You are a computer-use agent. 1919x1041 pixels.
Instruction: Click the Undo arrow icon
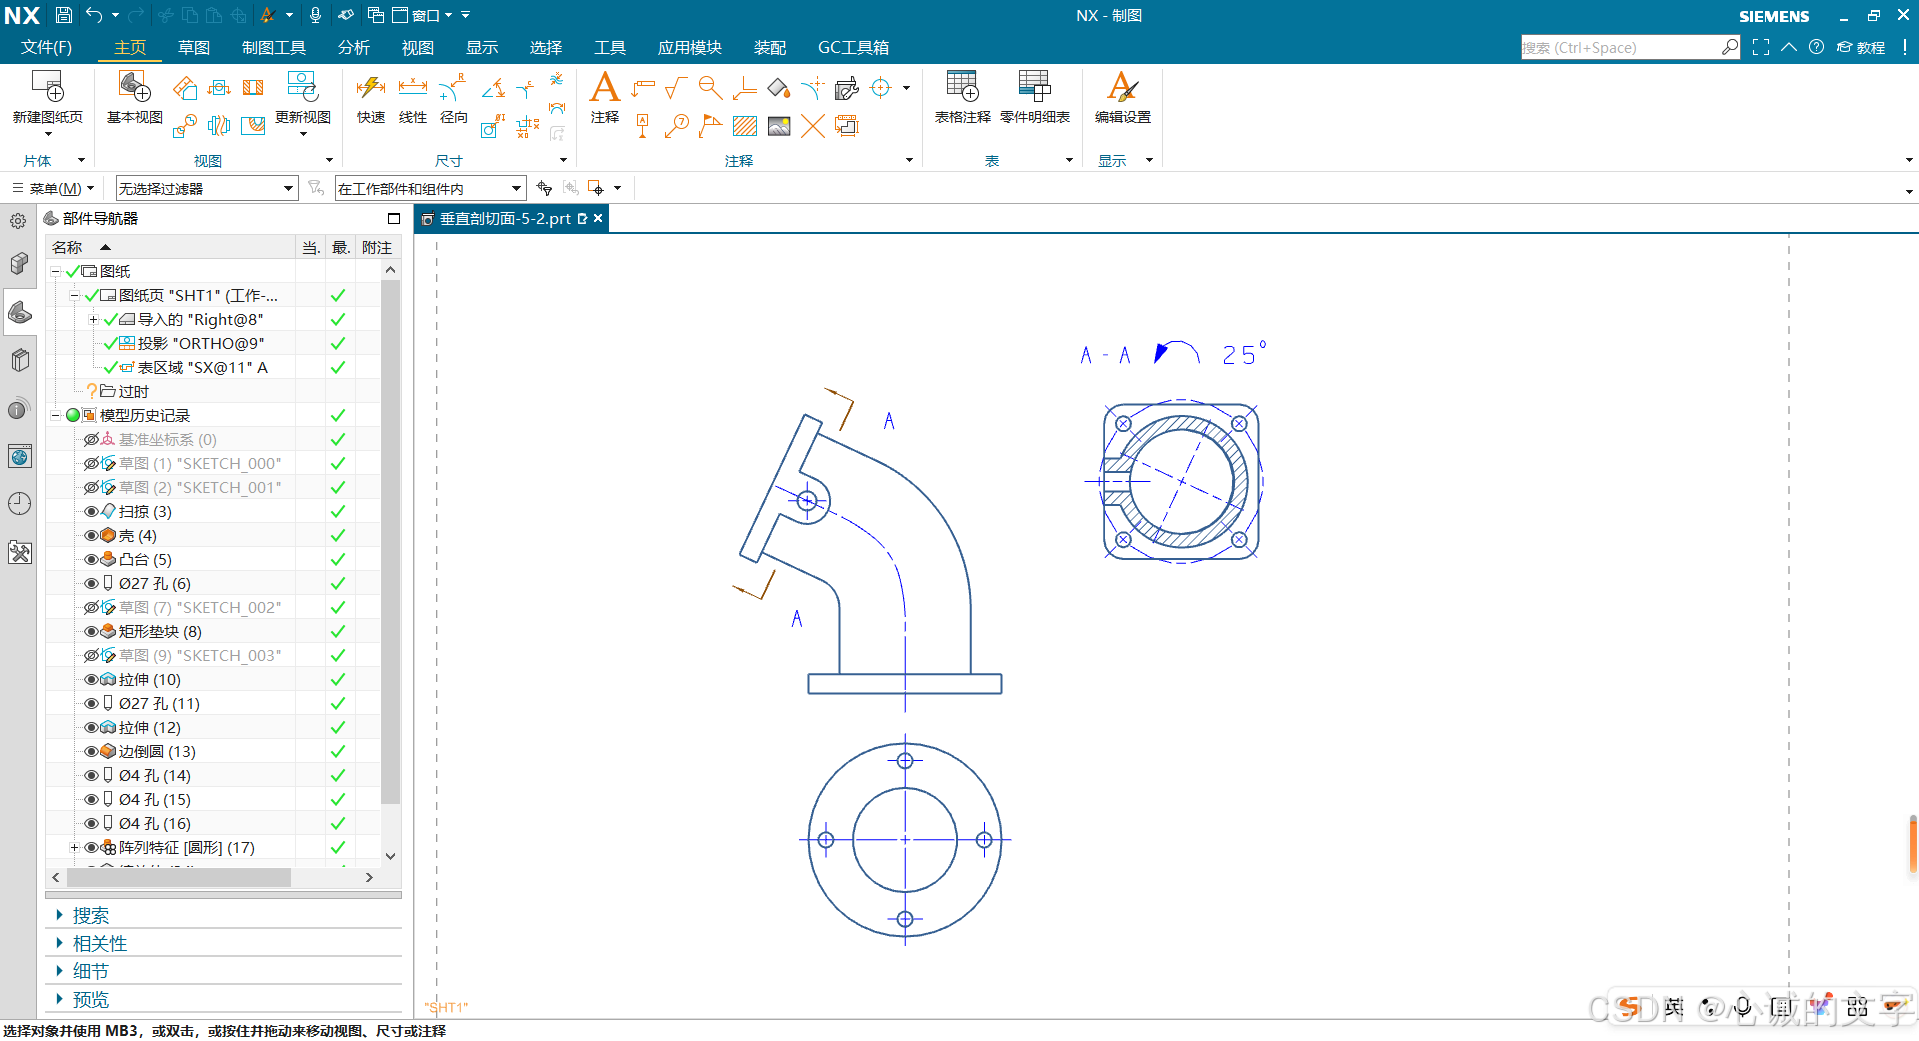point(94,15)
